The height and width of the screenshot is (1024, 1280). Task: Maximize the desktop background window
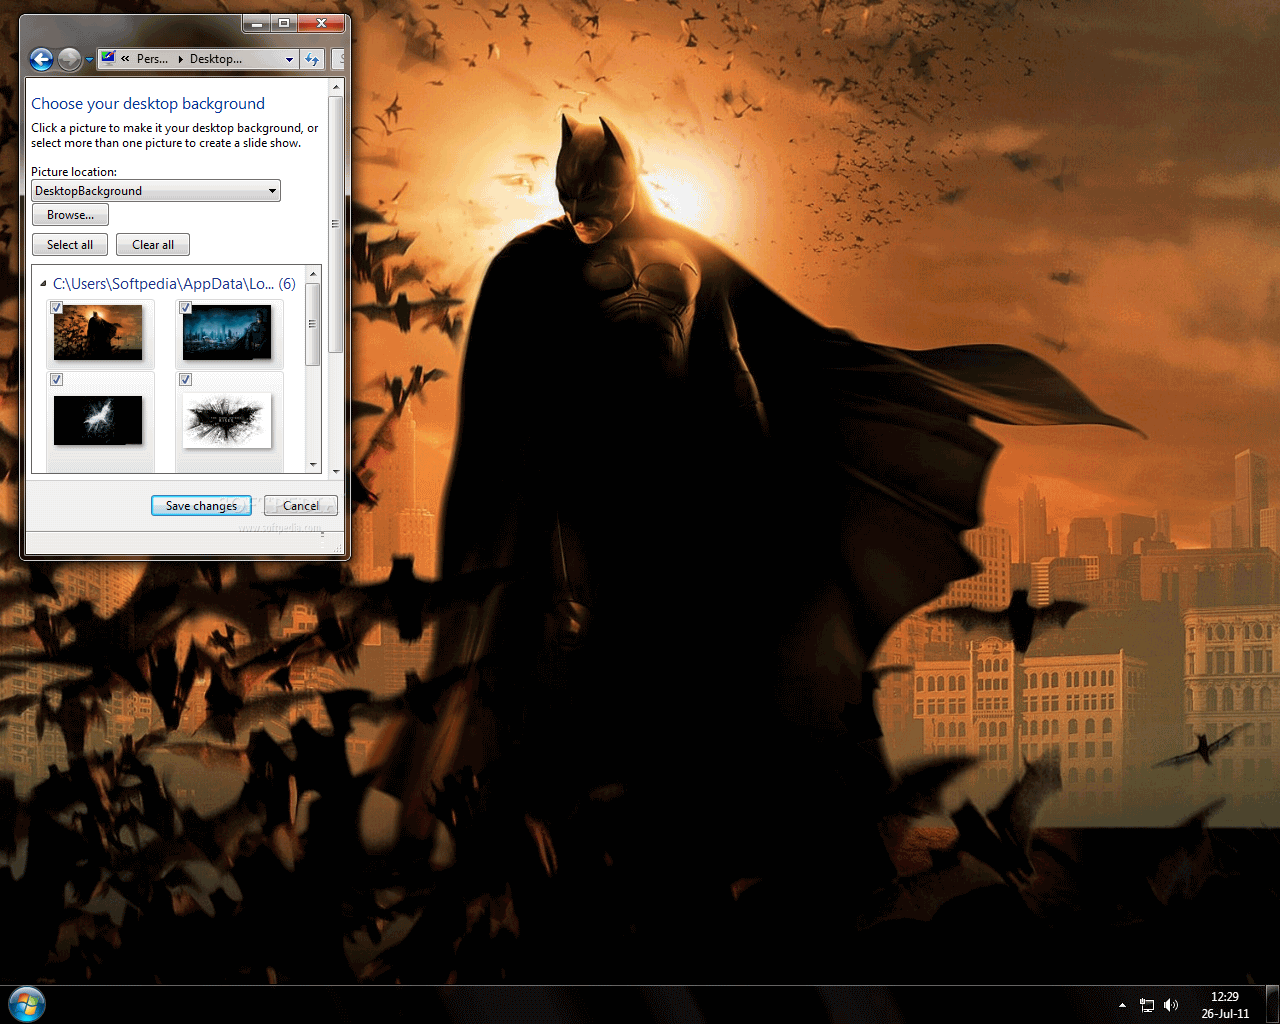[x=284, y=23]
